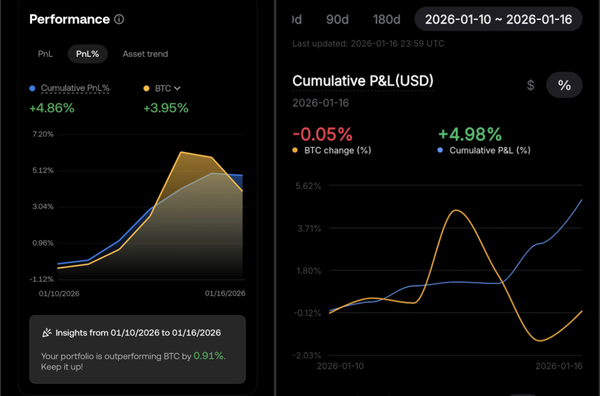Switch chart to dollar ($) view

click(530, 85)
